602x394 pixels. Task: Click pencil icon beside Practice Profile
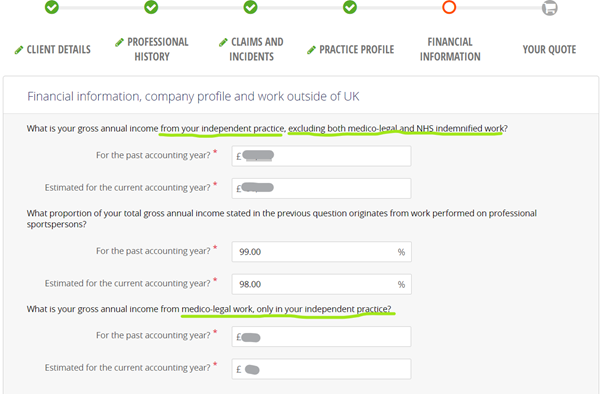pyautogui.click(x=311, y=50)
